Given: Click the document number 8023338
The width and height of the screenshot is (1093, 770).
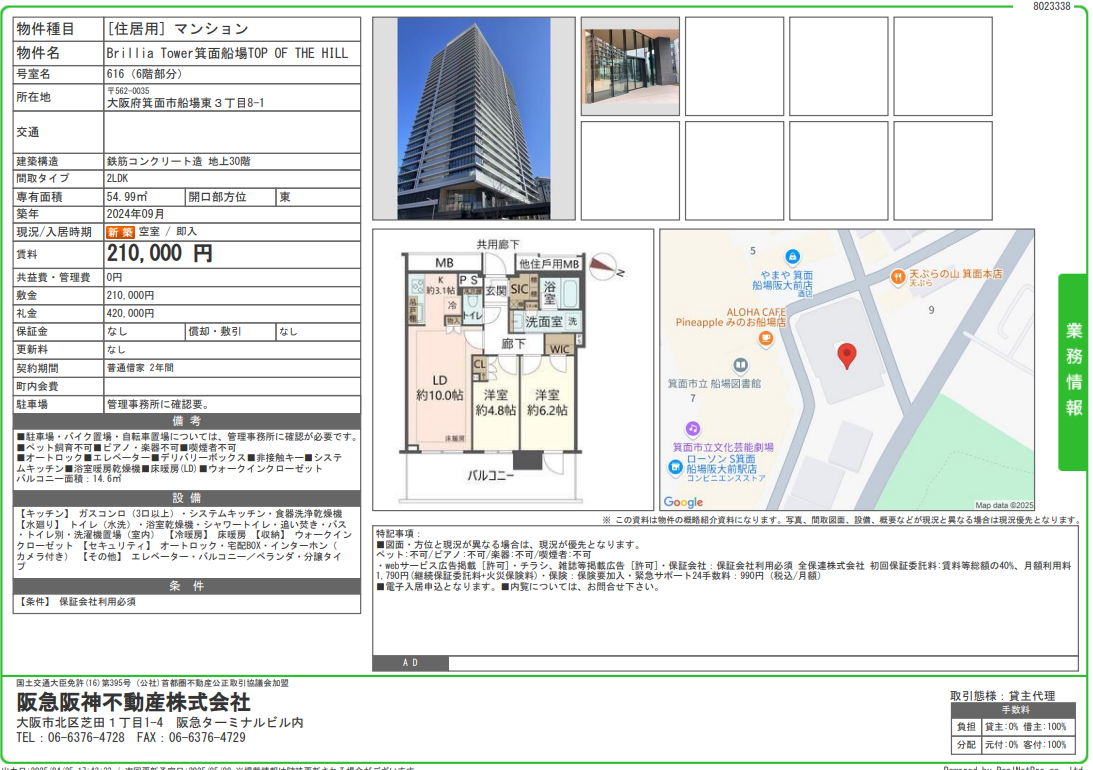Looking at the screenshot, I should point(1052,6).
